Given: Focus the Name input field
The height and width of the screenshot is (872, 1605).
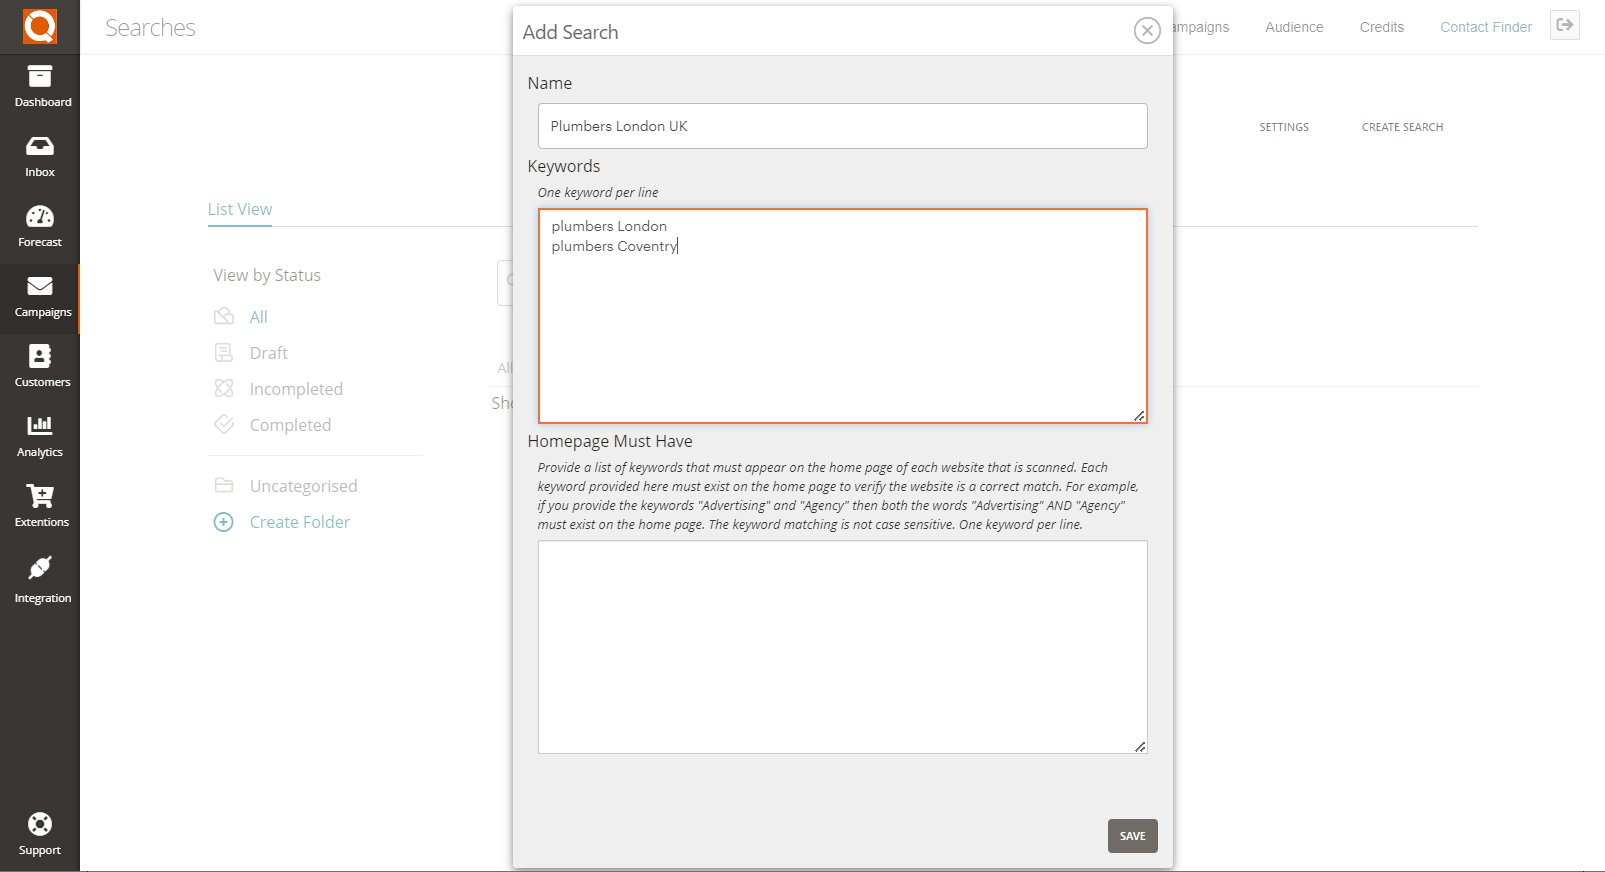Looking at the screenshot, I should 843,126.
